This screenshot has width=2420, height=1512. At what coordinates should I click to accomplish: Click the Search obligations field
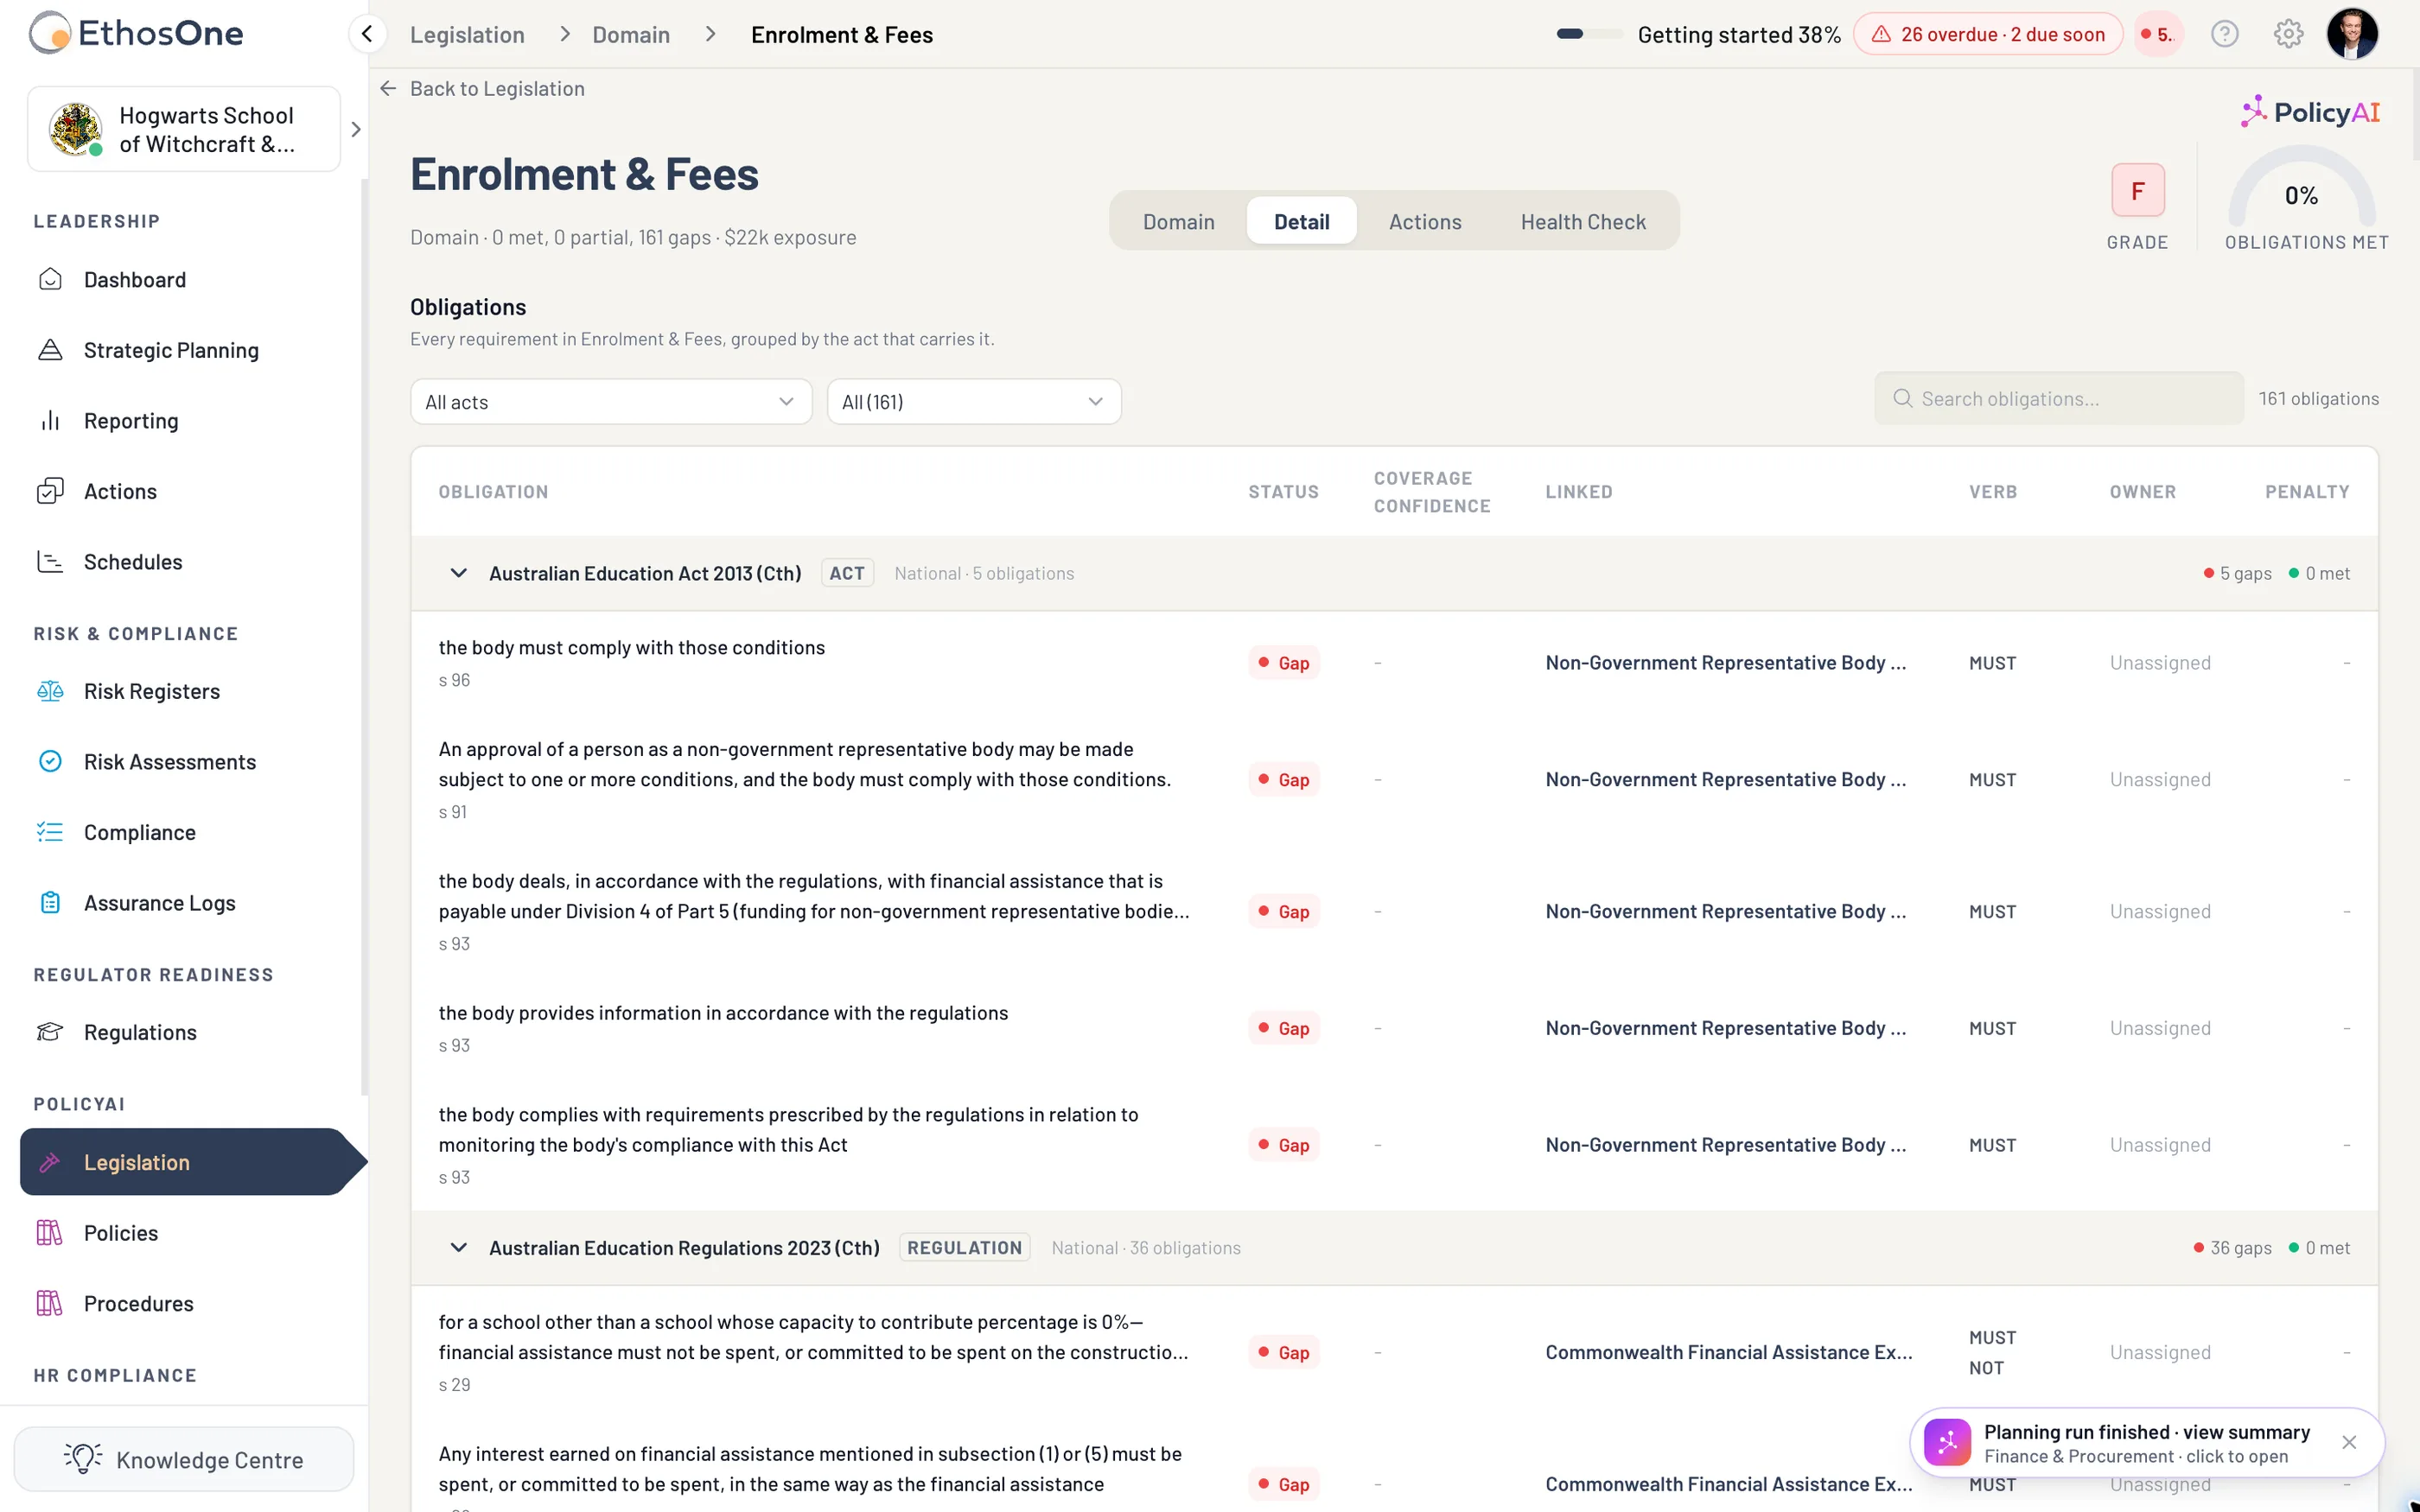2059,399
